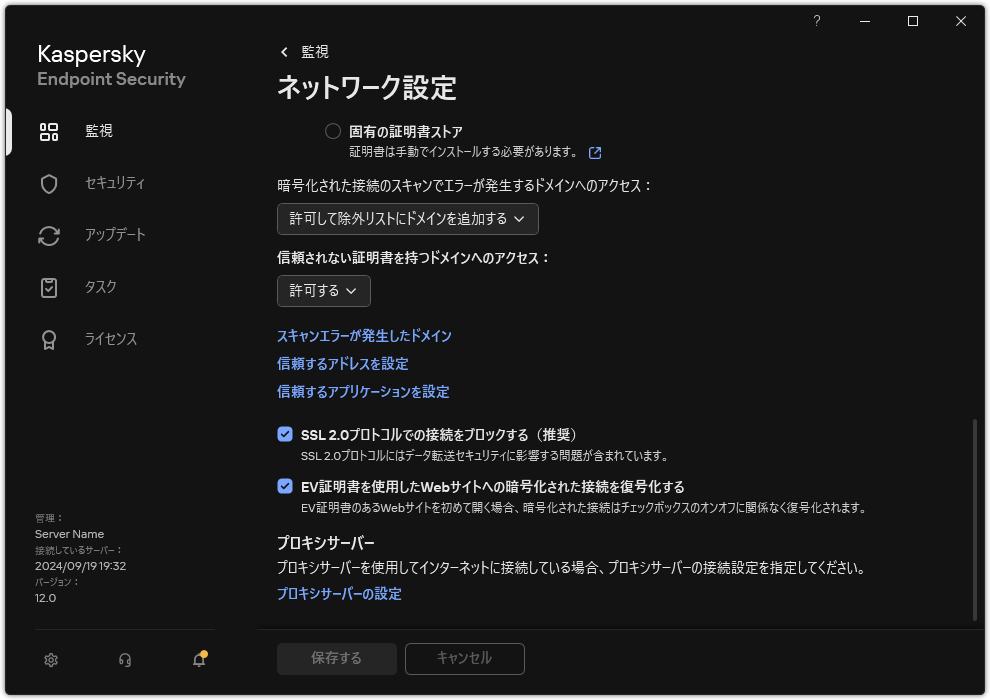Open the アップデート section icon
990x700 pixels.
click(x=49, y=235)
